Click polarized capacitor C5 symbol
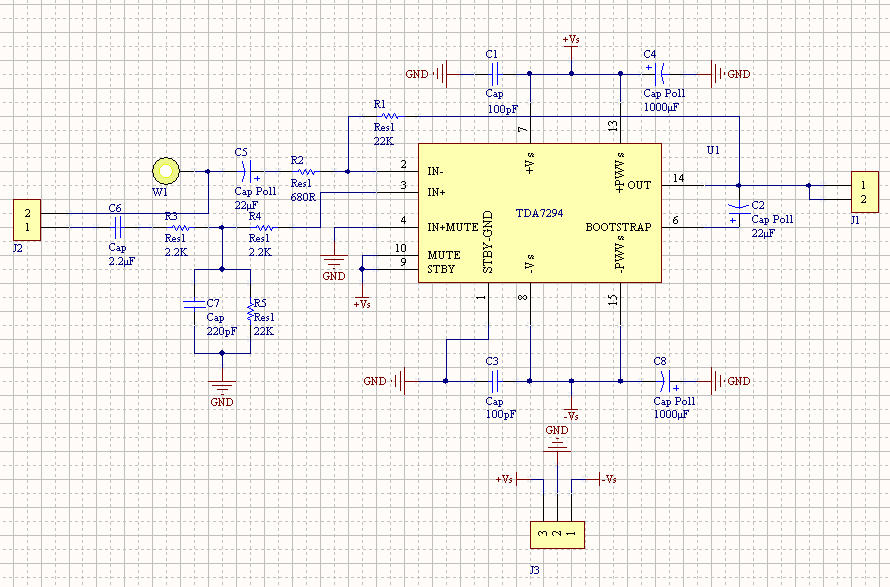Image resolution: width=890 pixels, height=587 pixels. [x=250, y=171]
